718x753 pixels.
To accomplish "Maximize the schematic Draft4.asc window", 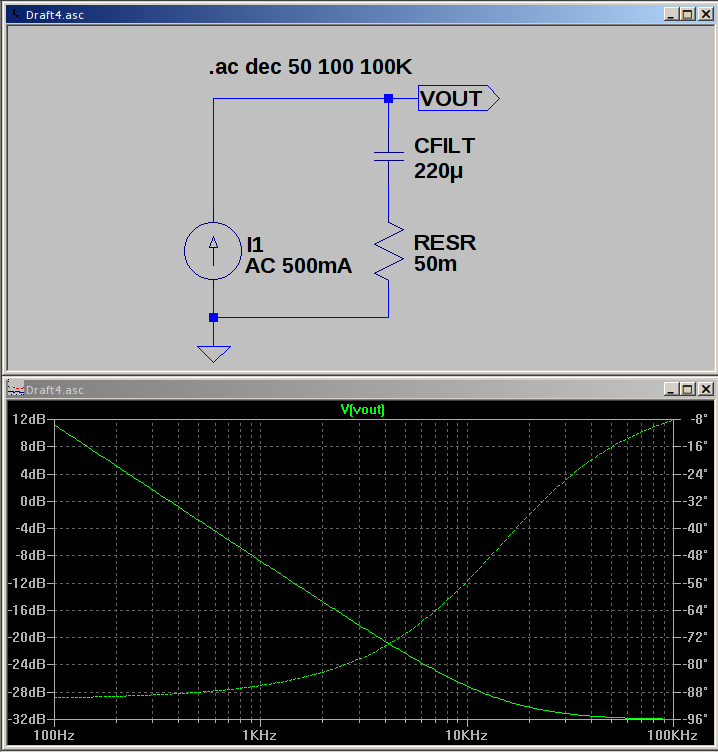I will pos(688,14).
